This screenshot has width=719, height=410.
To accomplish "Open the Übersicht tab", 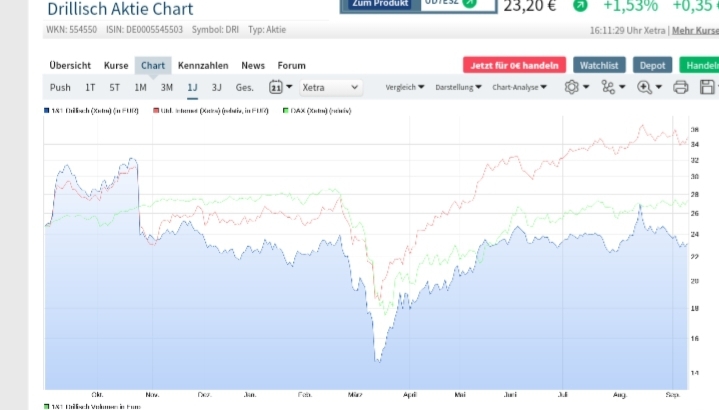I will [70, 65].
